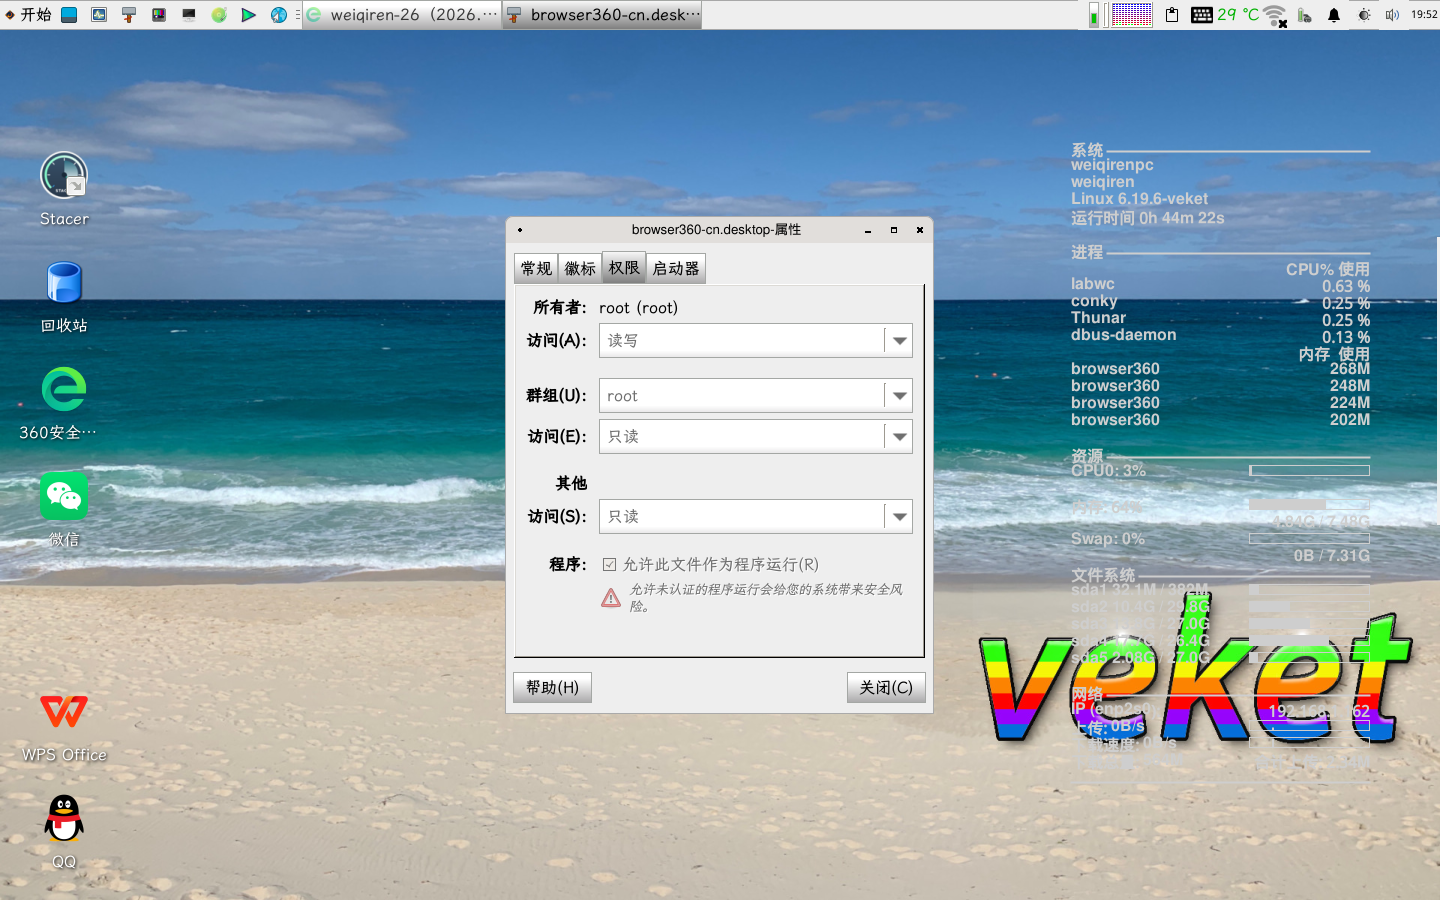Uncheck 允许此文件作为程序运行
The height and width of the screenshot is (900, 1440).
tap(610, 564)
